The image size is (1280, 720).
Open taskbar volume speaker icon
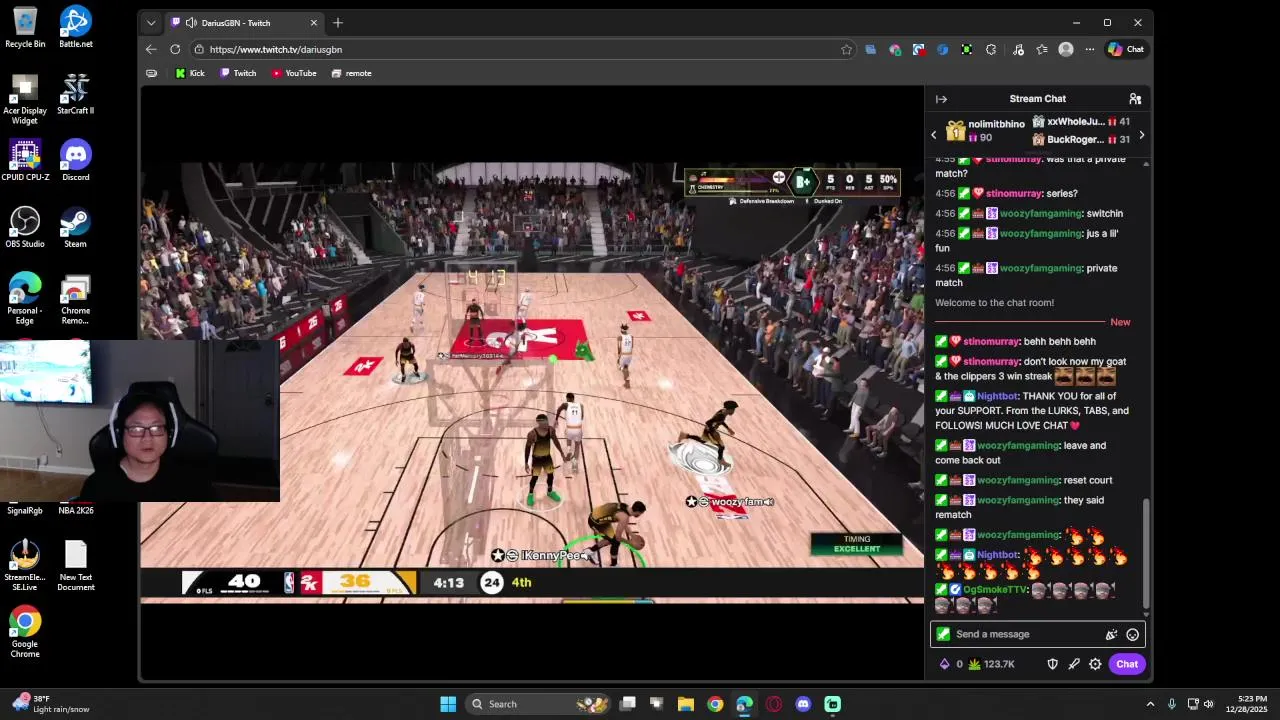point(1208,704)
